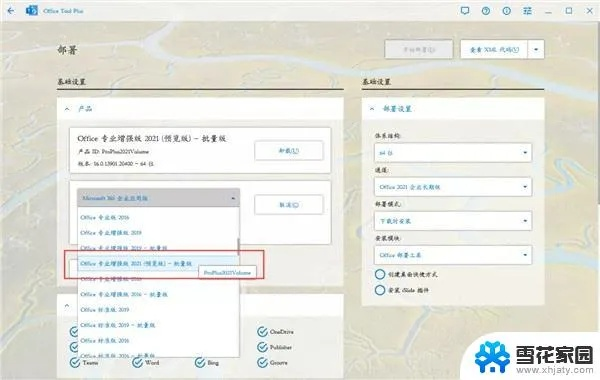Toggle the Word application checkbox
Screen dimensions: 600x380
(137, 362)
